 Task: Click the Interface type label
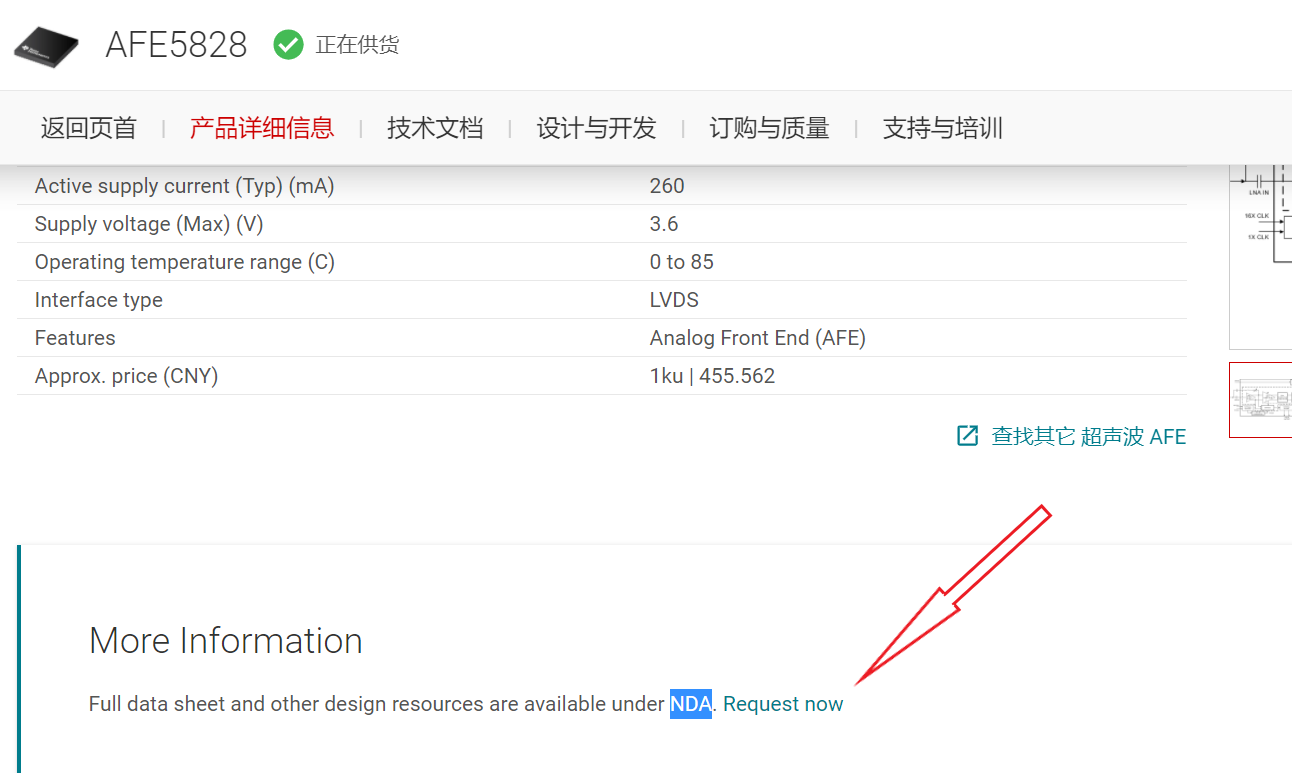point(98,300)
